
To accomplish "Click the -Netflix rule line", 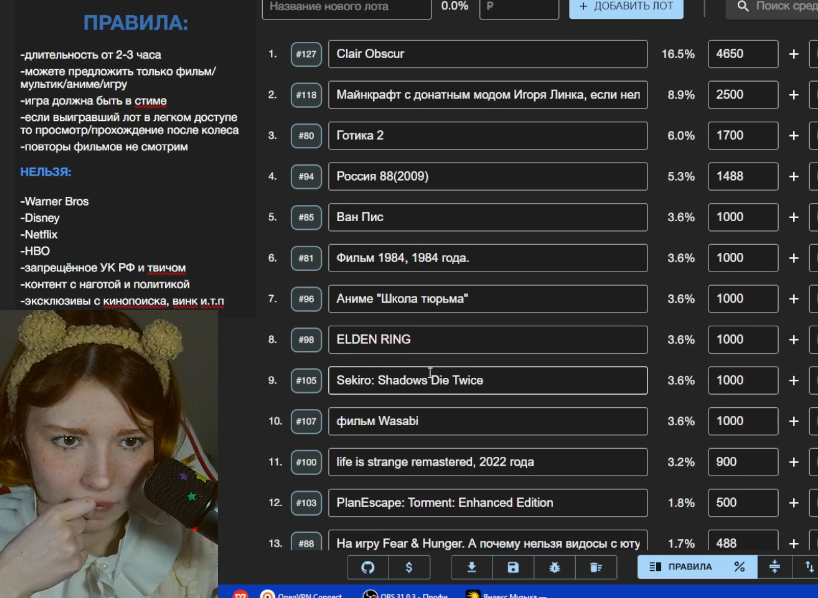I will (39, 235).
